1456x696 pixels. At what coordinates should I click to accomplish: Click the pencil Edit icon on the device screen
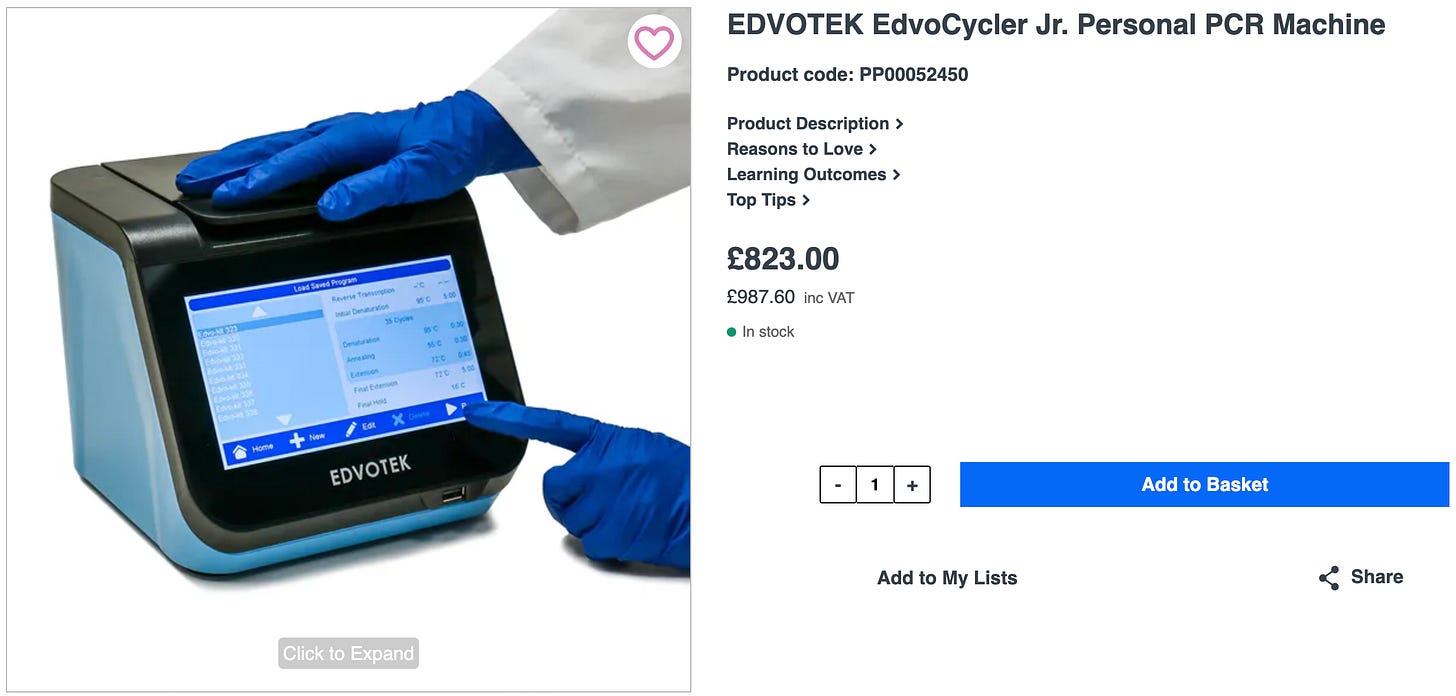pyautogui.click(x=351, y=429)
